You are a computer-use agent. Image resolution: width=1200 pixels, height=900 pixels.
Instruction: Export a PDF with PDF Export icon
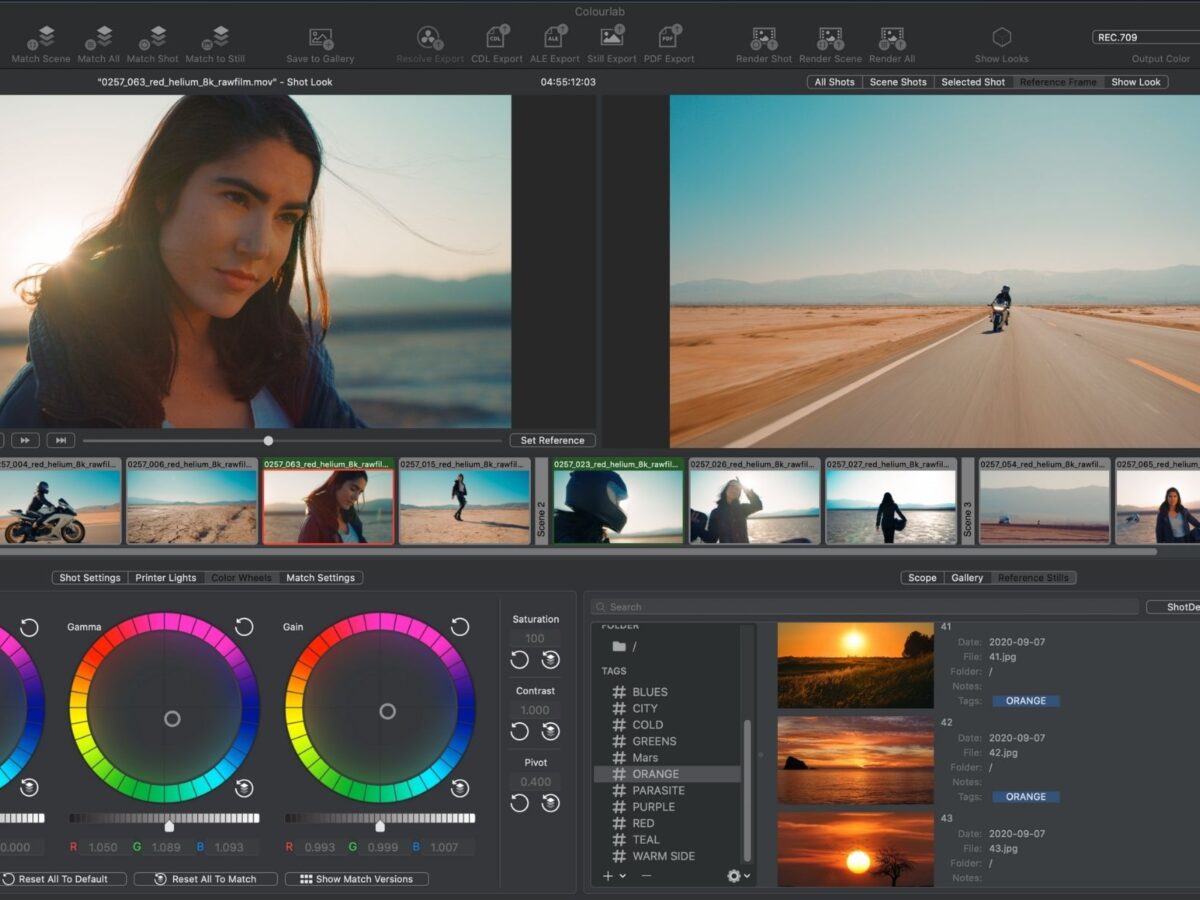point(669,38)
